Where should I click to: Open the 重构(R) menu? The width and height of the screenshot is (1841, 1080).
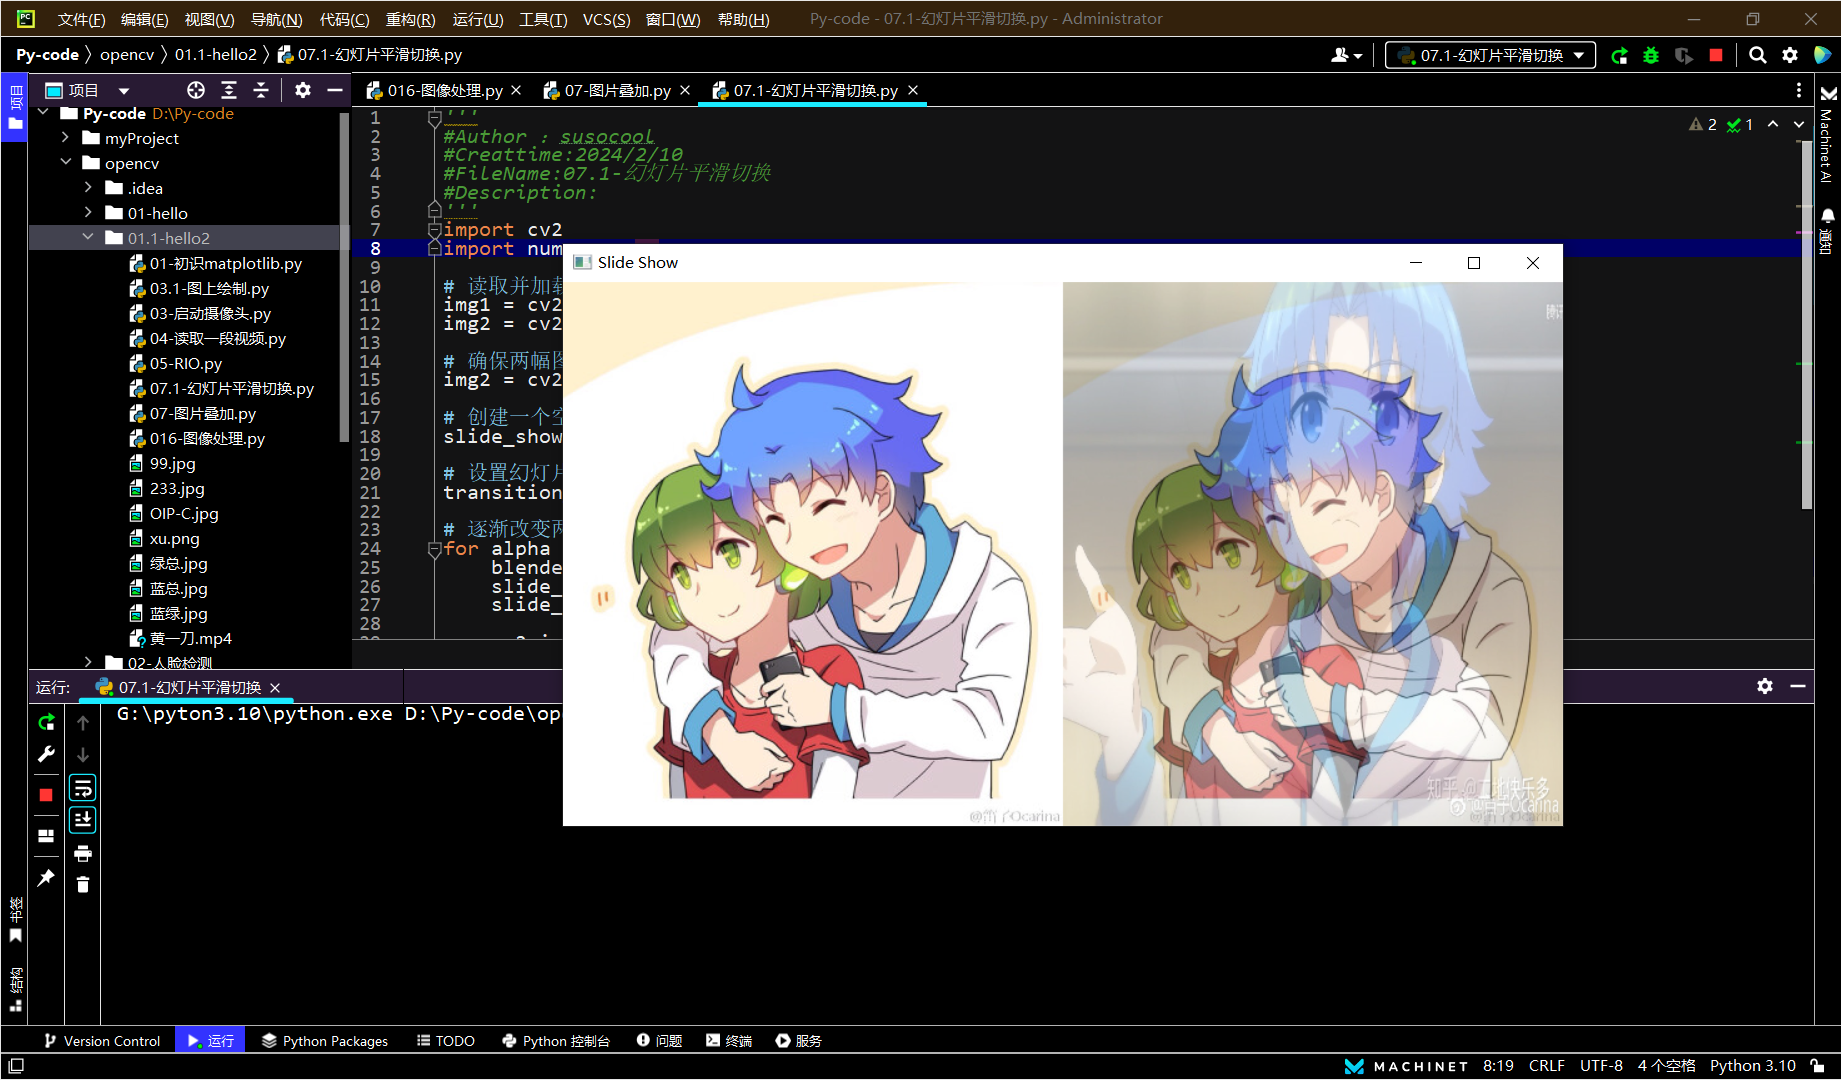pos(410,19)
